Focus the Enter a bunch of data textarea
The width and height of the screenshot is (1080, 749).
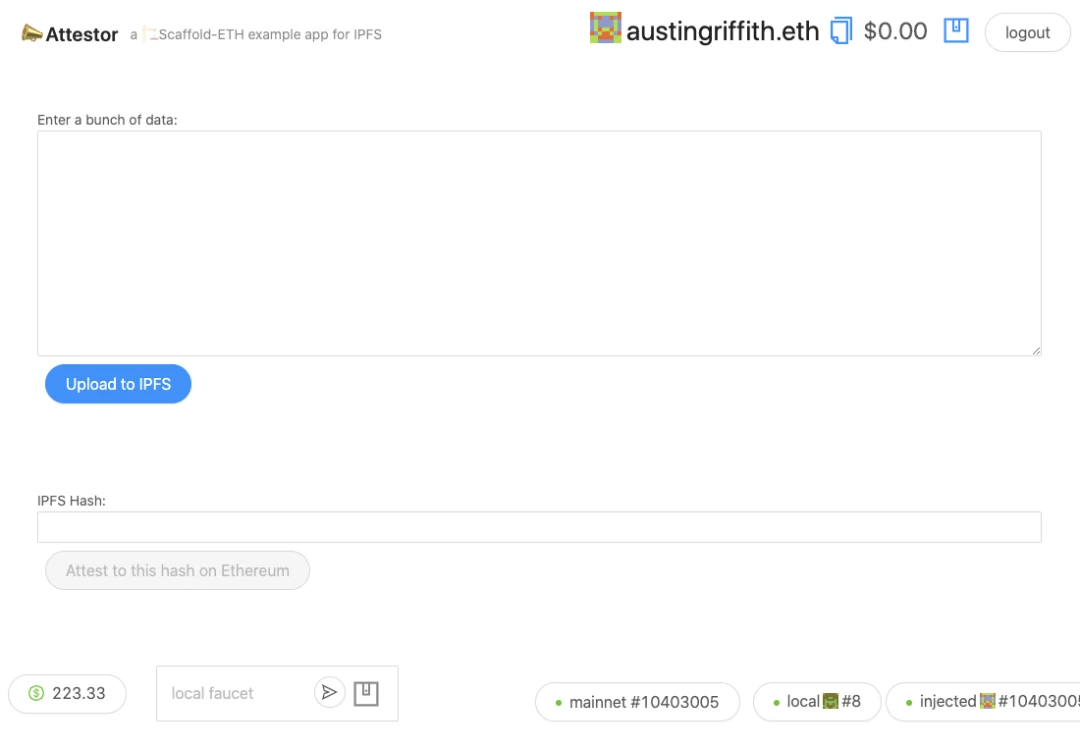point(539,243)
